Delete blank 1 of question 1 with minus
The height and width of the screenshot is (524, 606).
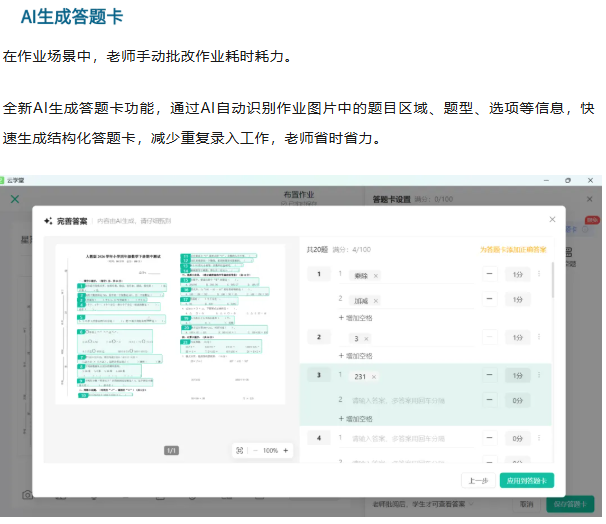pos(489,274)
